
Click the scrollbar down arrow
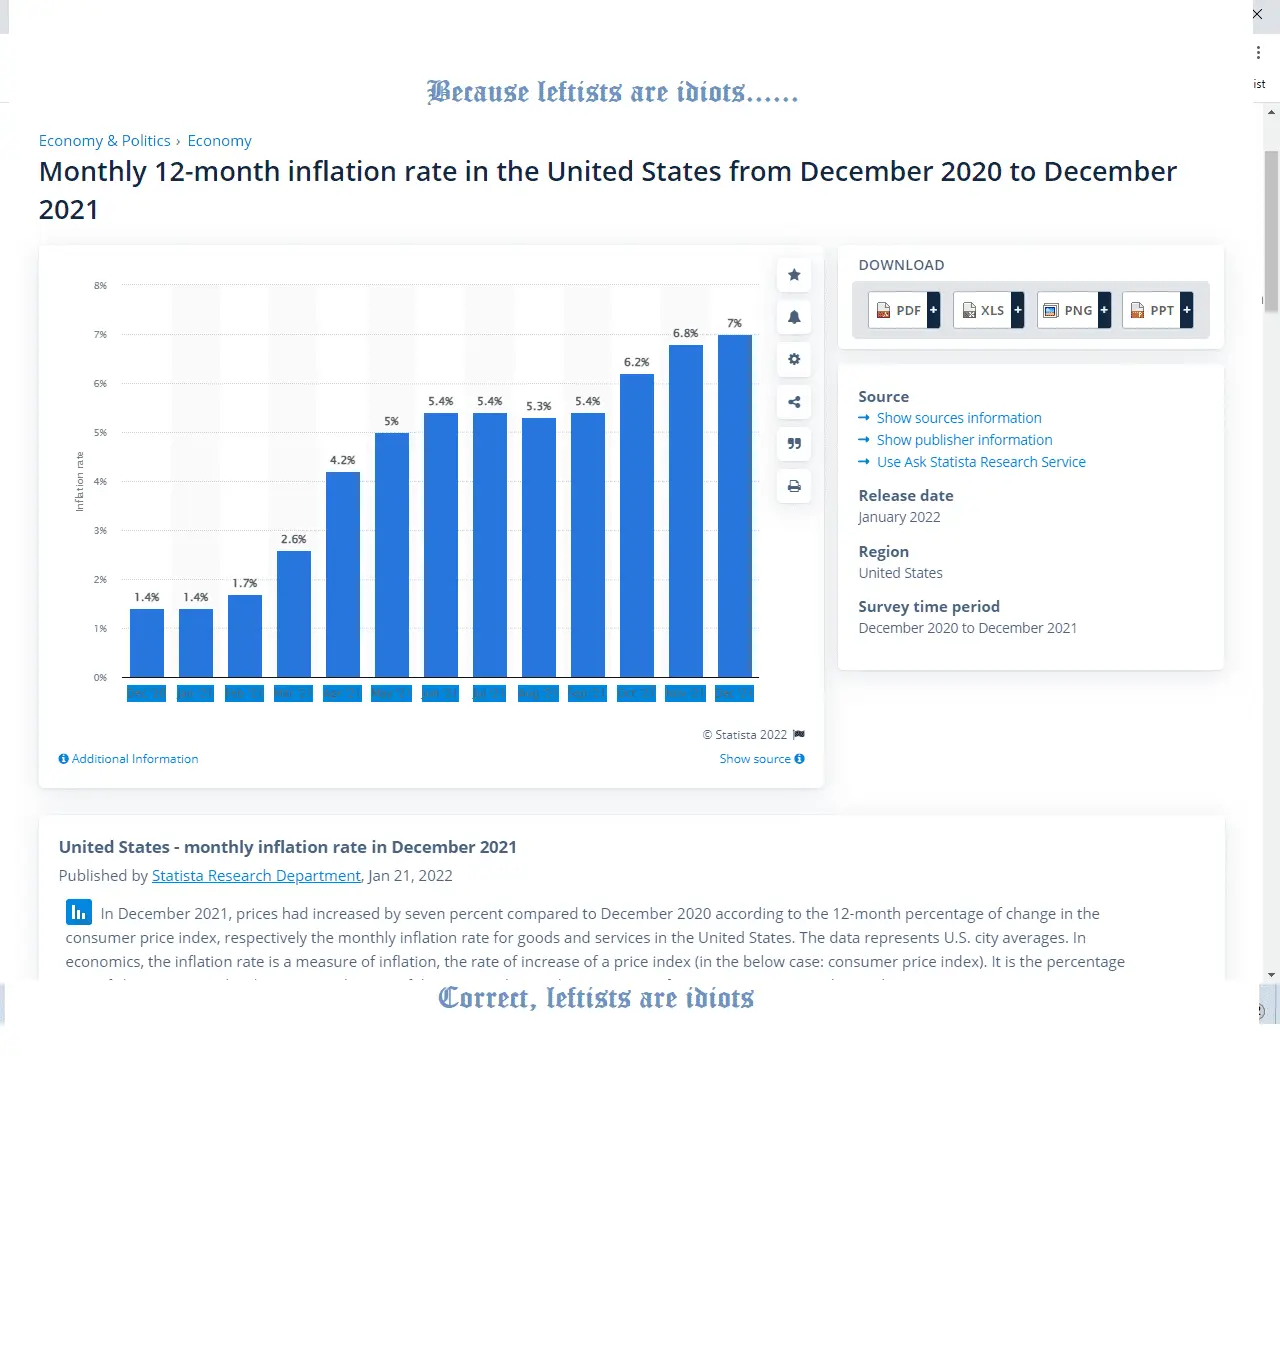click(x=1271, y=974)
